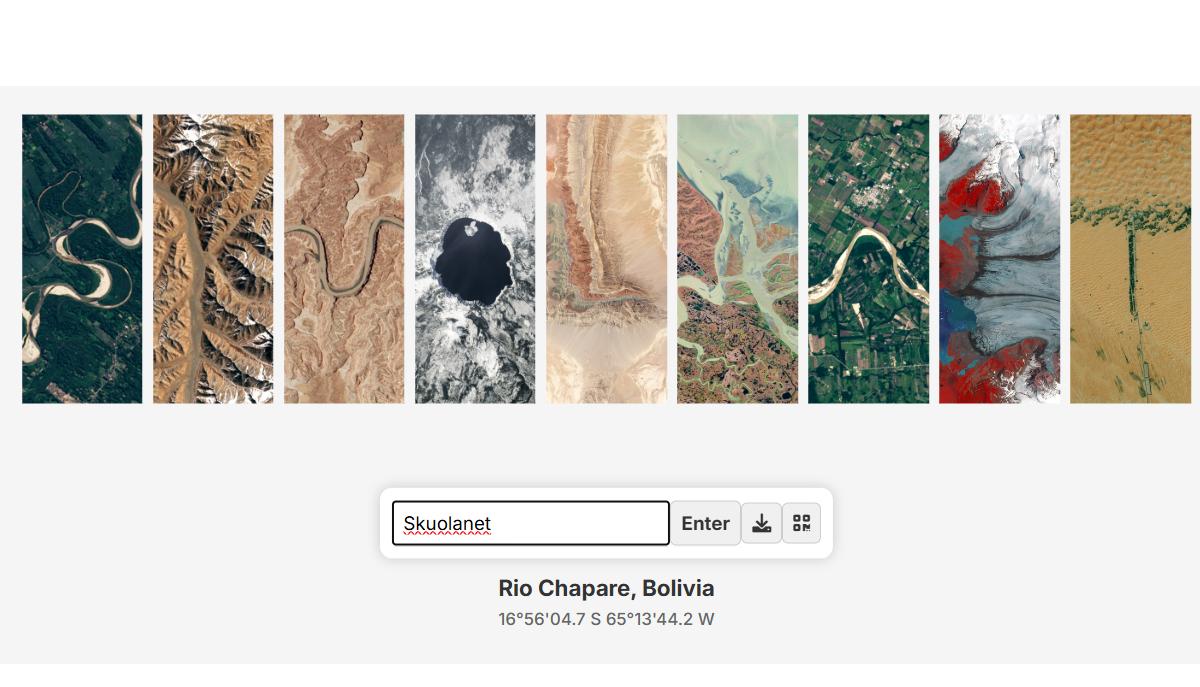Focus the name text input field
Screen dimensions: 1200x687
tap(530, 523)
